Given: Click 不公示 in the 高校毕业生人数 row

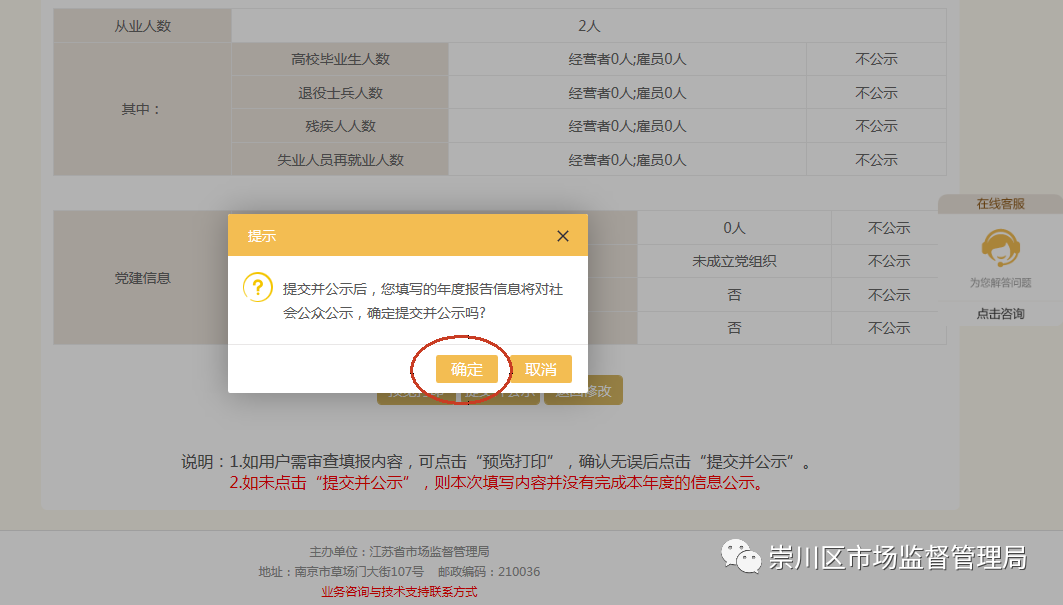Looking at the screenshot, I should [876, 59].
